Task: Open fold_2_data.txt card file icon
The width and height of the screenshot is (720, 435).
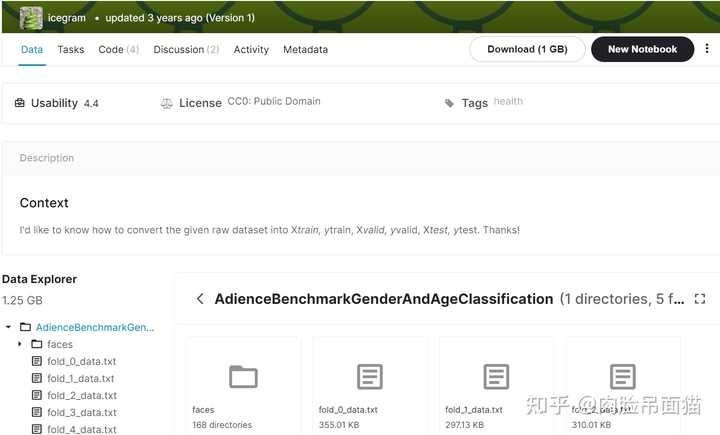Action: 623,376
